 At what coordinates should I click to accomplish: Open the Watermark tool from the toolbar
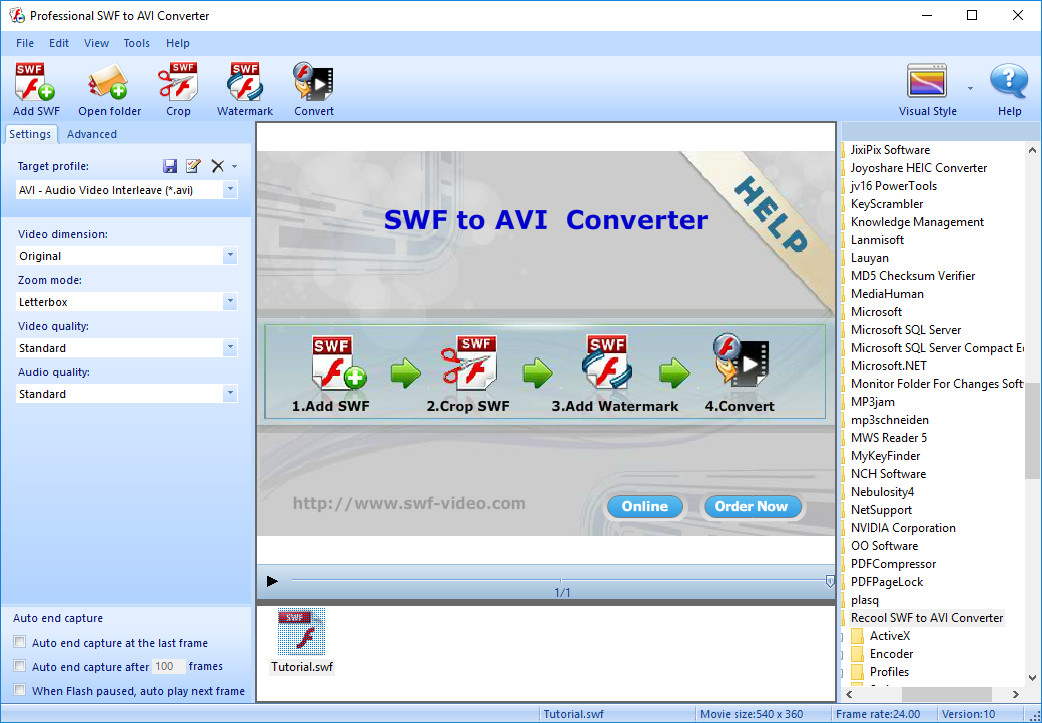pyautogui.click(x=245, y=82)
